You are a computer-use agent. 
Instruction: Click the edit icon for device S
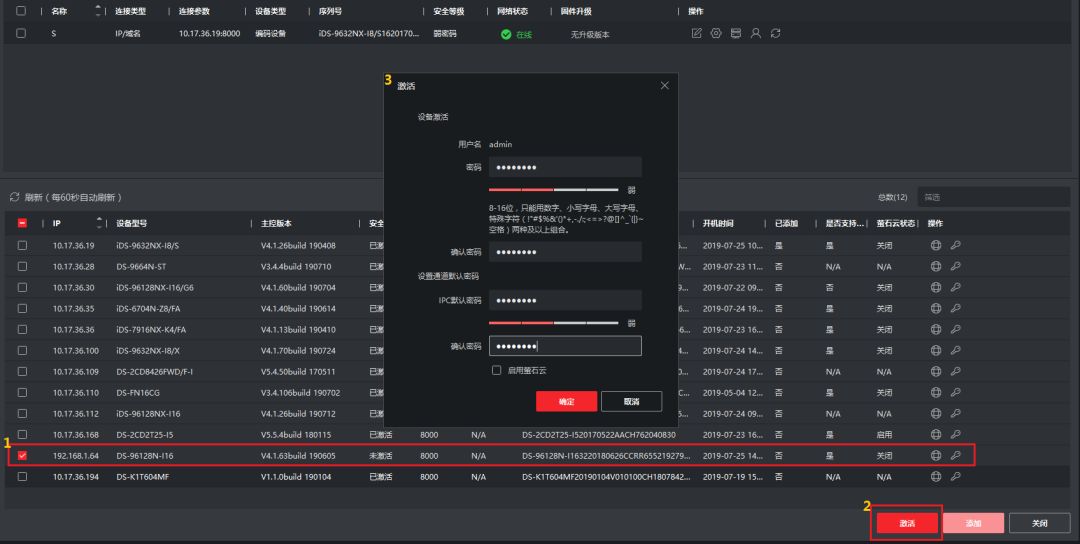click(x=697, y=33)
